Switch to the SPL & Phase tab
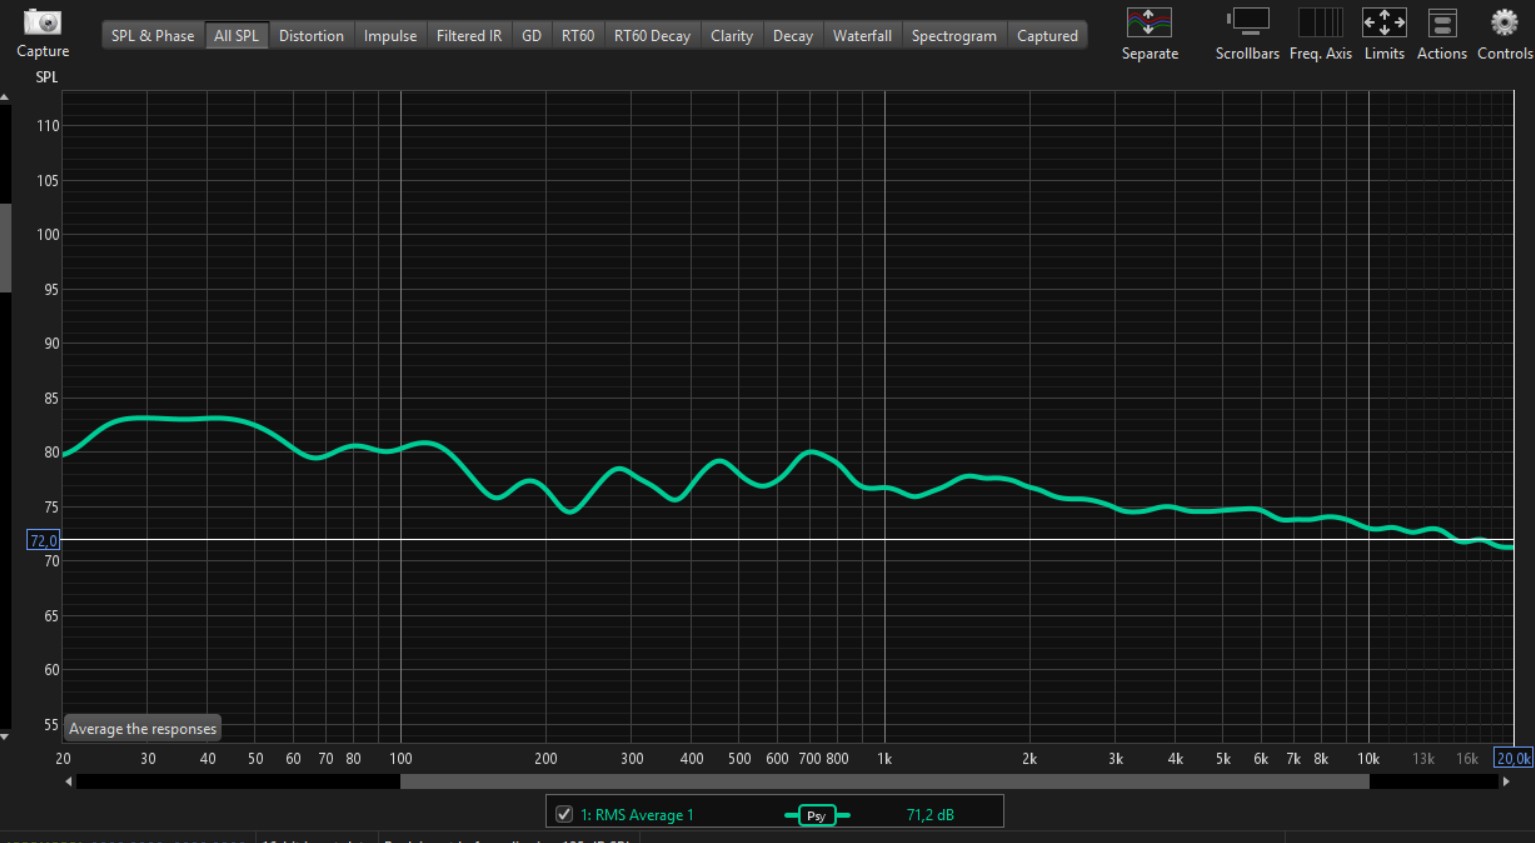Image resolution: width=1535 pixels, height=843 pixels. [x=153, y=36]
